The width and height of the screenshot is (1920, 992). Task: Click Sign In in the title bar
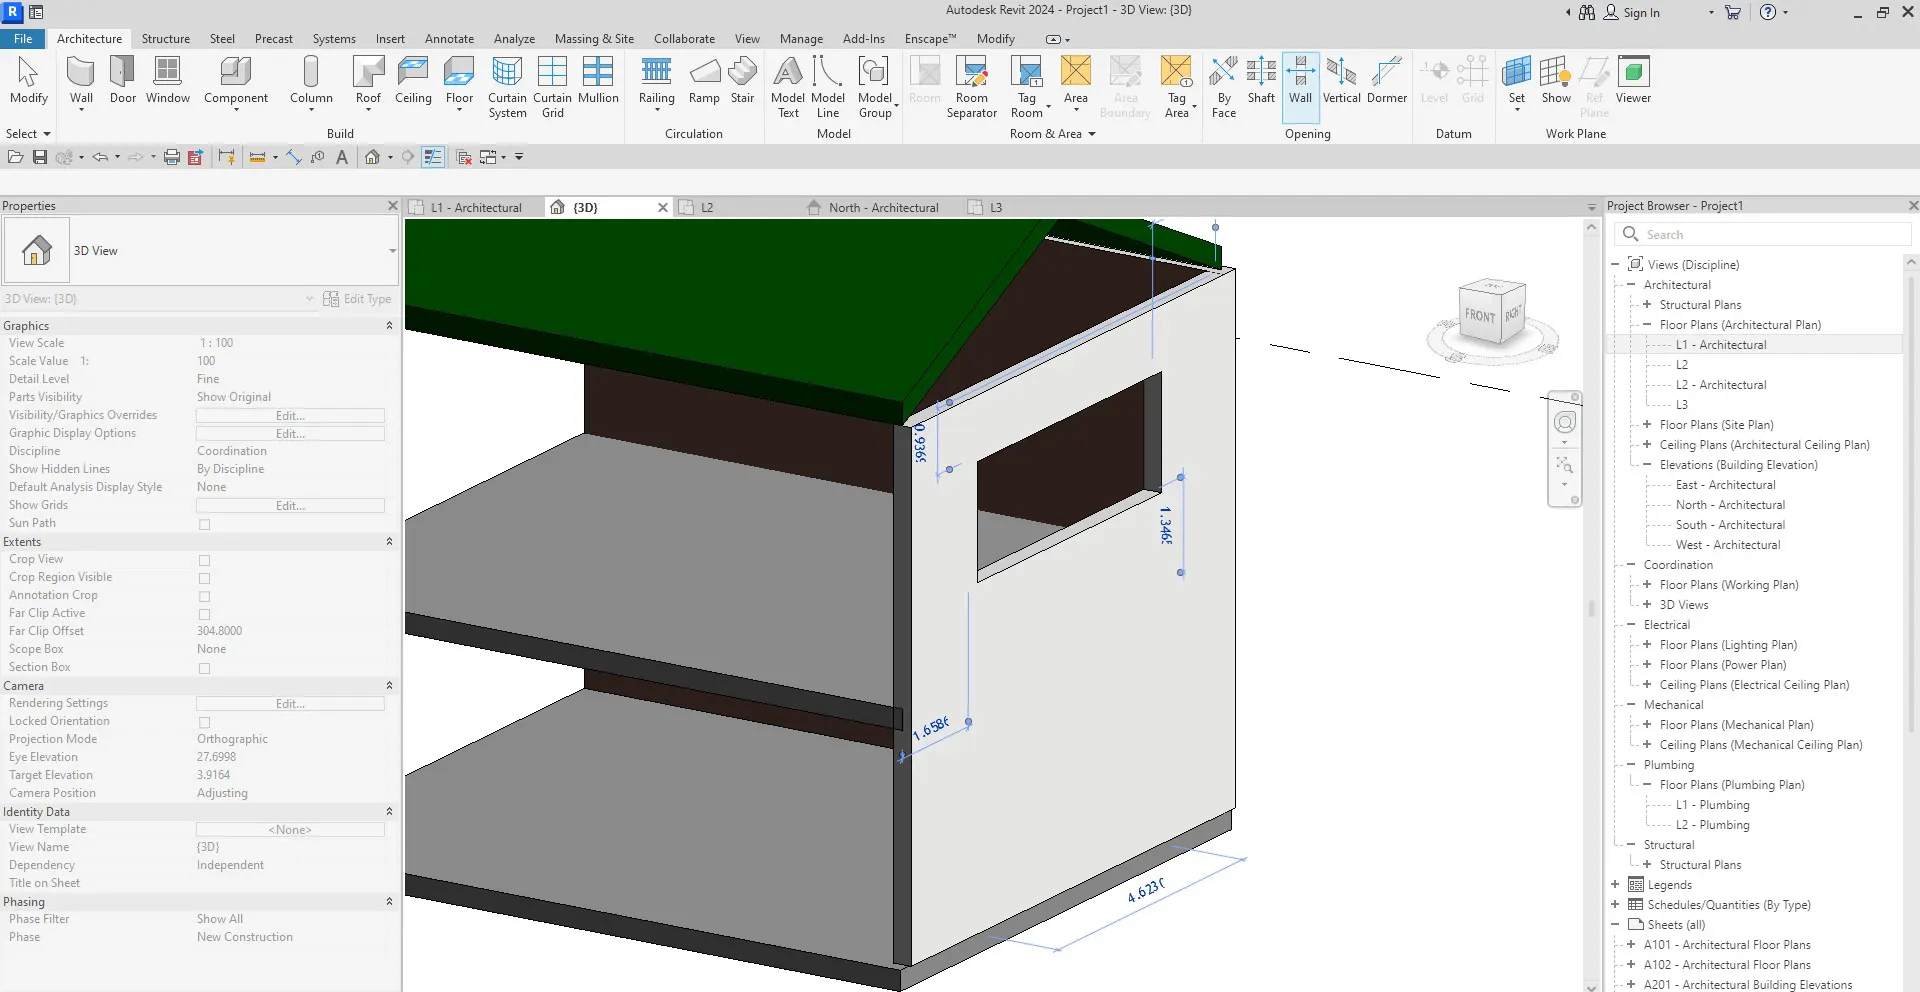1631,13
